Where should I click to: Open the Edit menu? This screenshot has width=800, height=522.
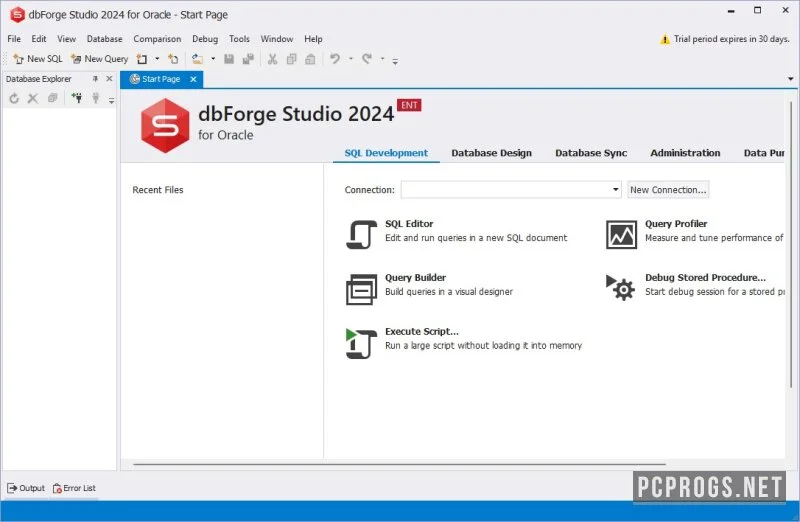[39, 39]
